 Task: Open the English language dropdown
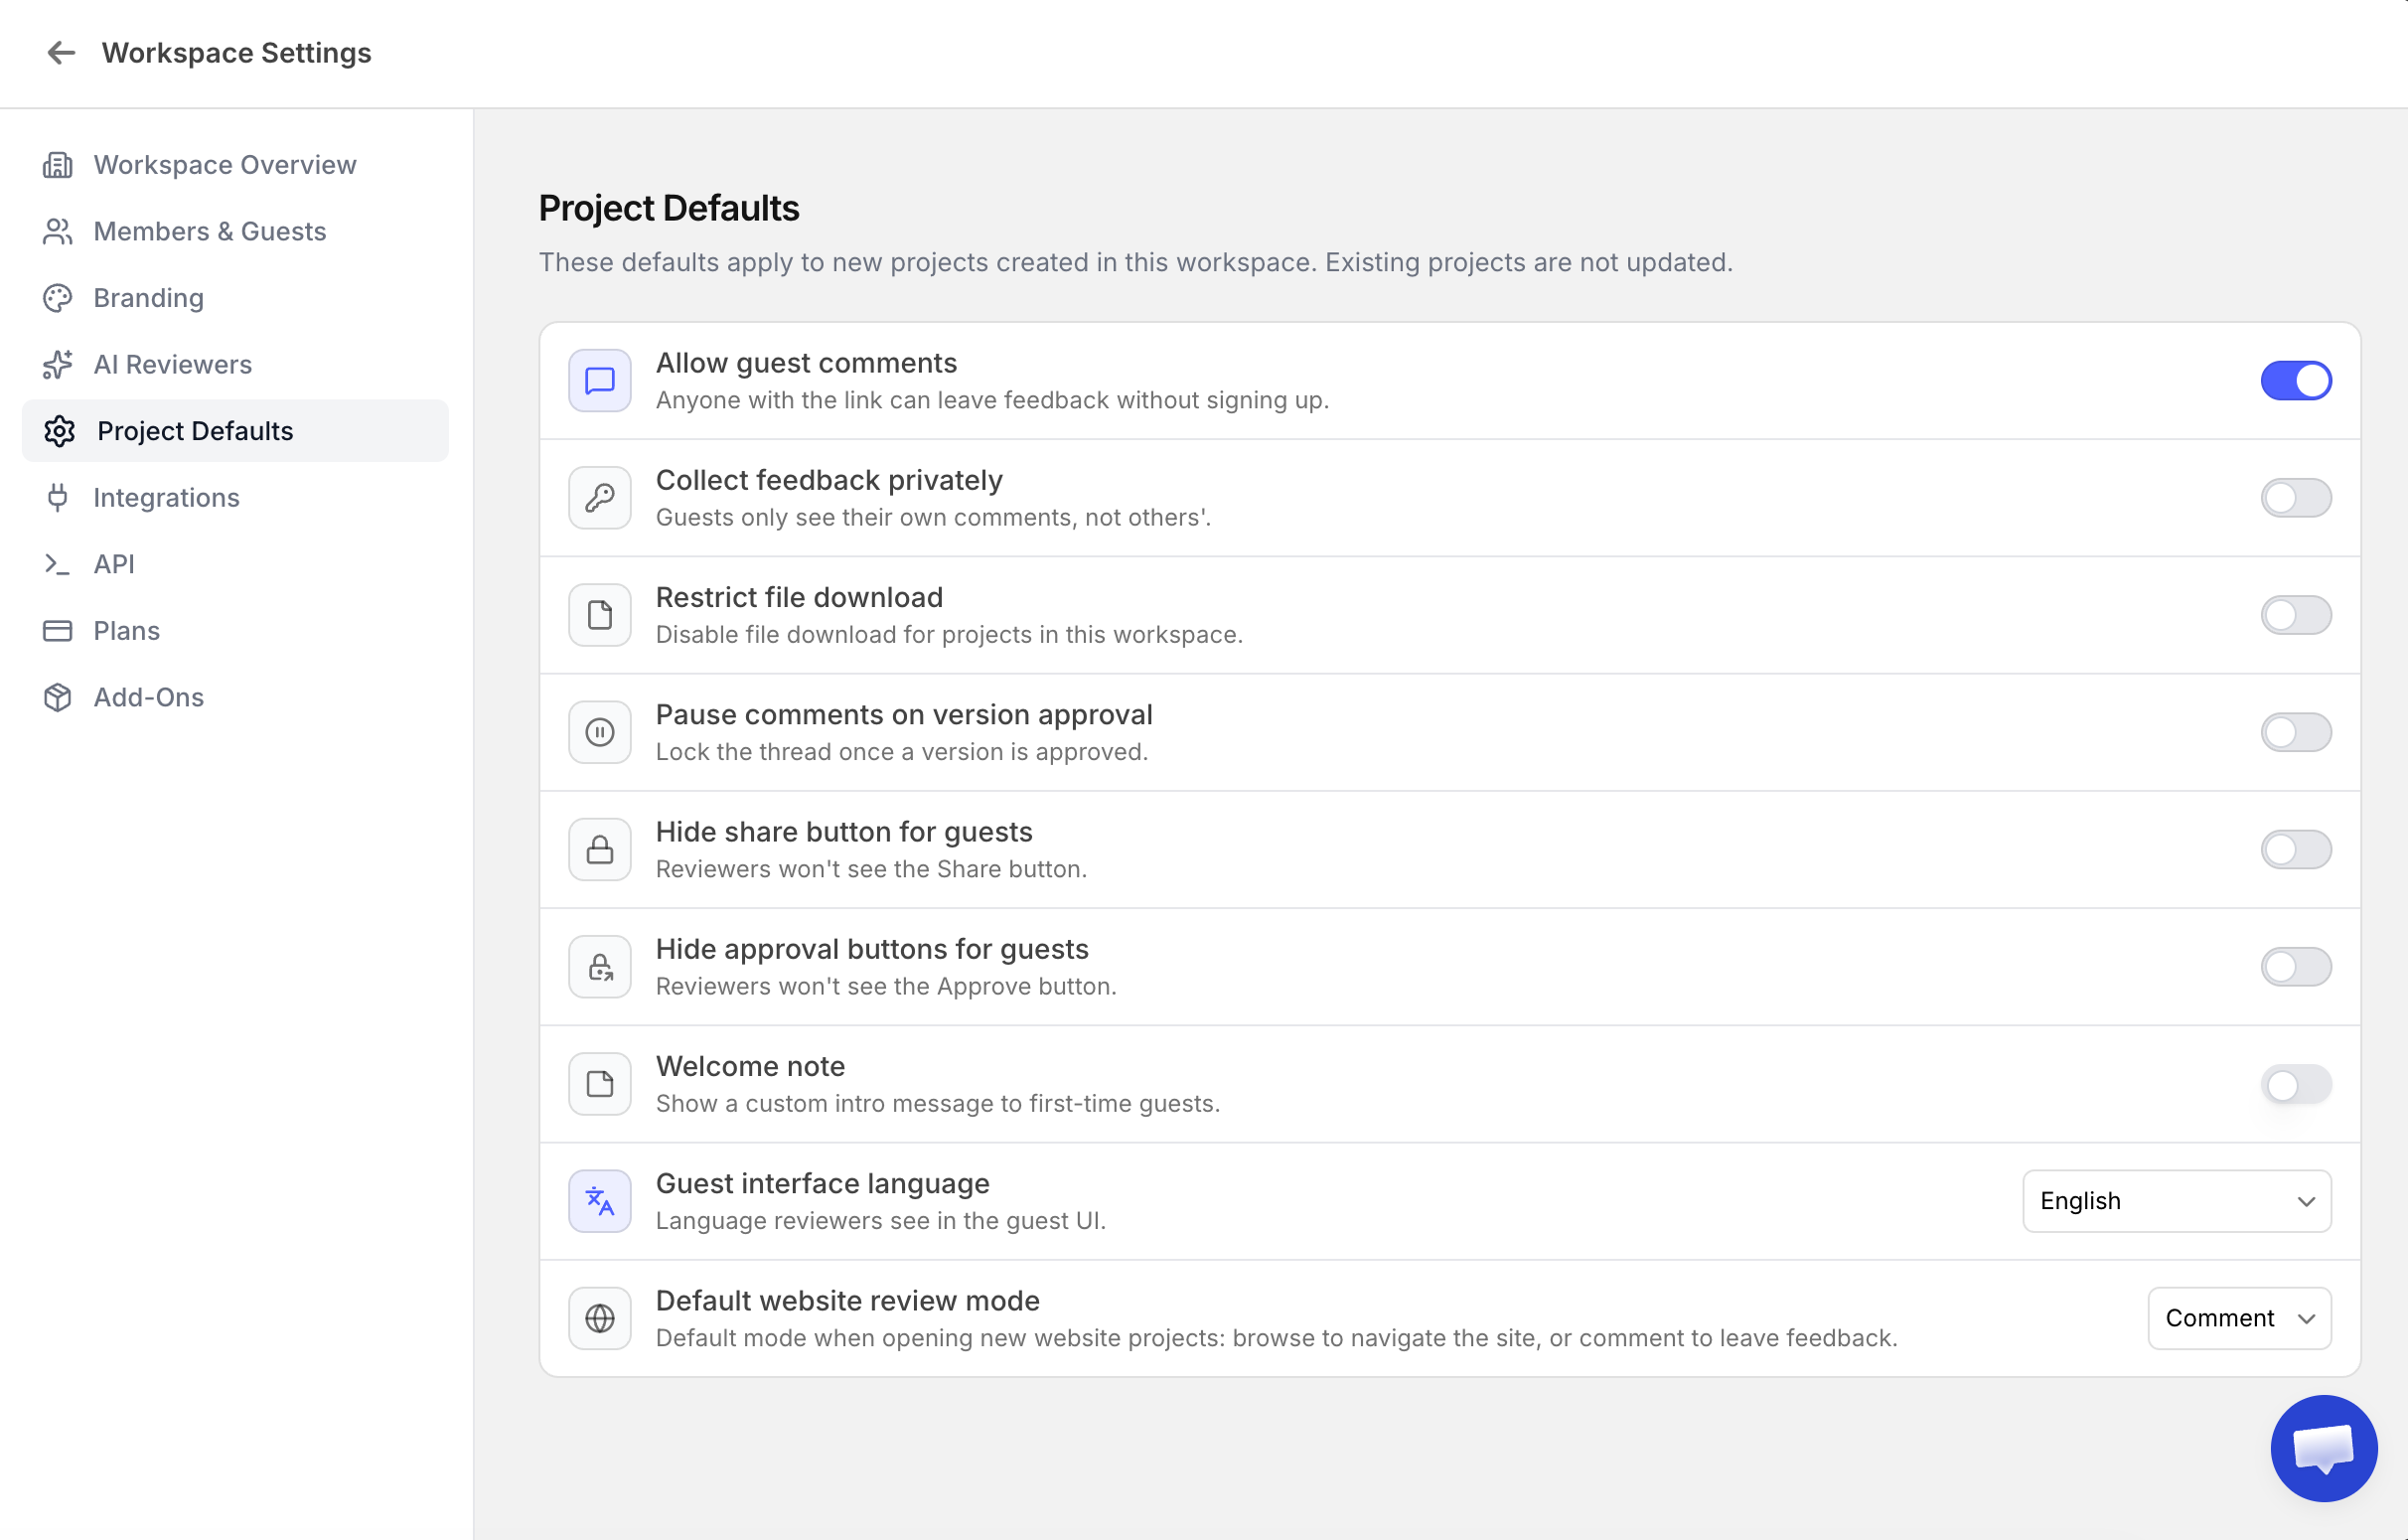click(2177, 1201)
